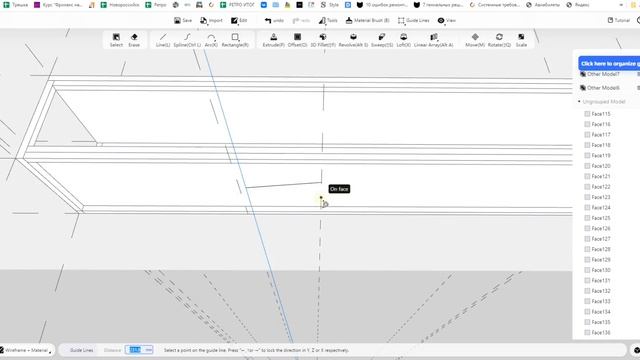640x360 pixels.
Task: Open the Import menu
Action: 211,20
